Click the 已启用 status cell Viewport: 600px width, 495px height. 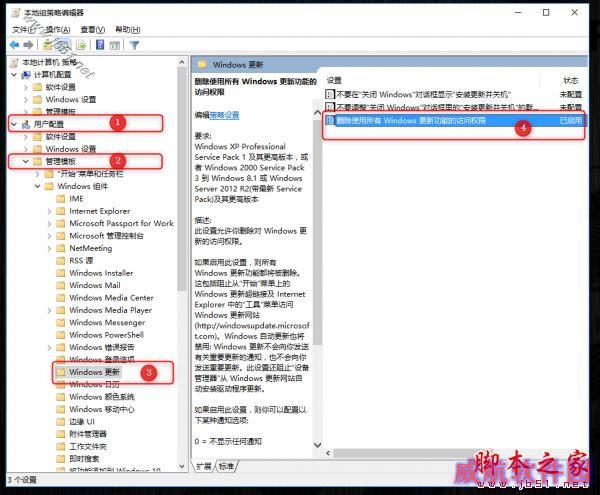point(571,120)
